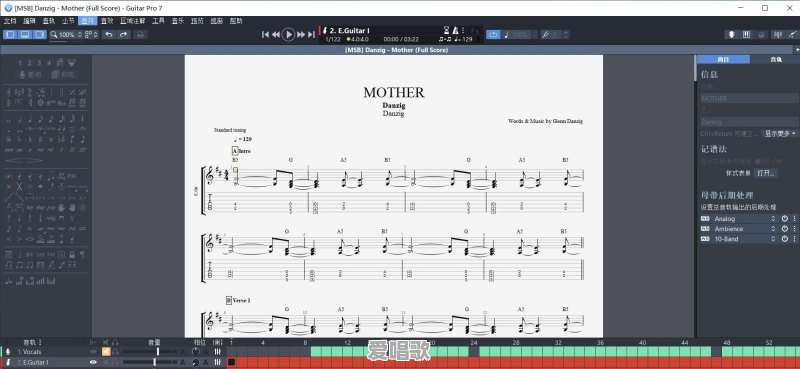Open the 工具 (Tools) menu

159,21
